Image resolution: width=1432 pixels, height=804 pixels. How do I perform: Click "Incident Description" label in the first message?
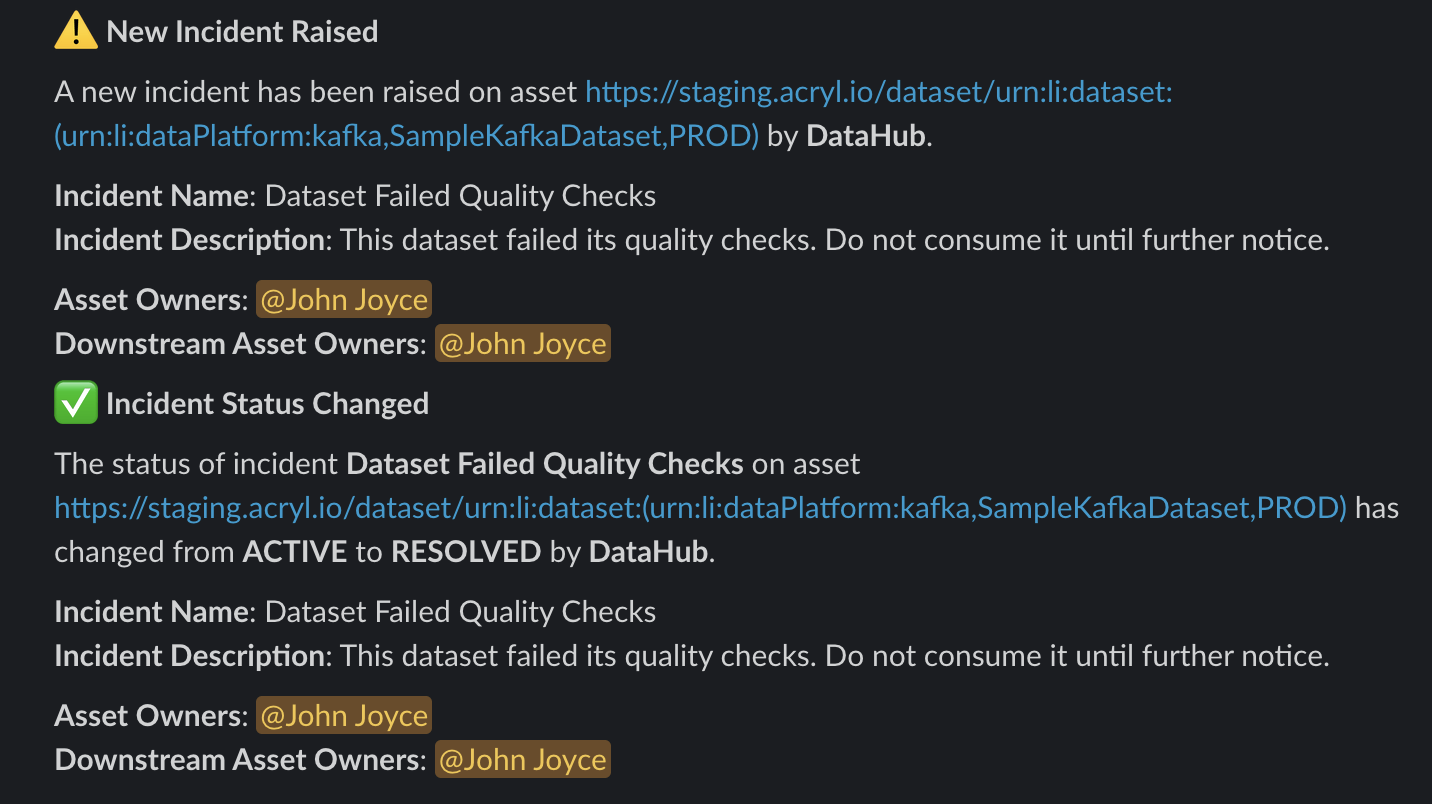(x=190, y=240)
